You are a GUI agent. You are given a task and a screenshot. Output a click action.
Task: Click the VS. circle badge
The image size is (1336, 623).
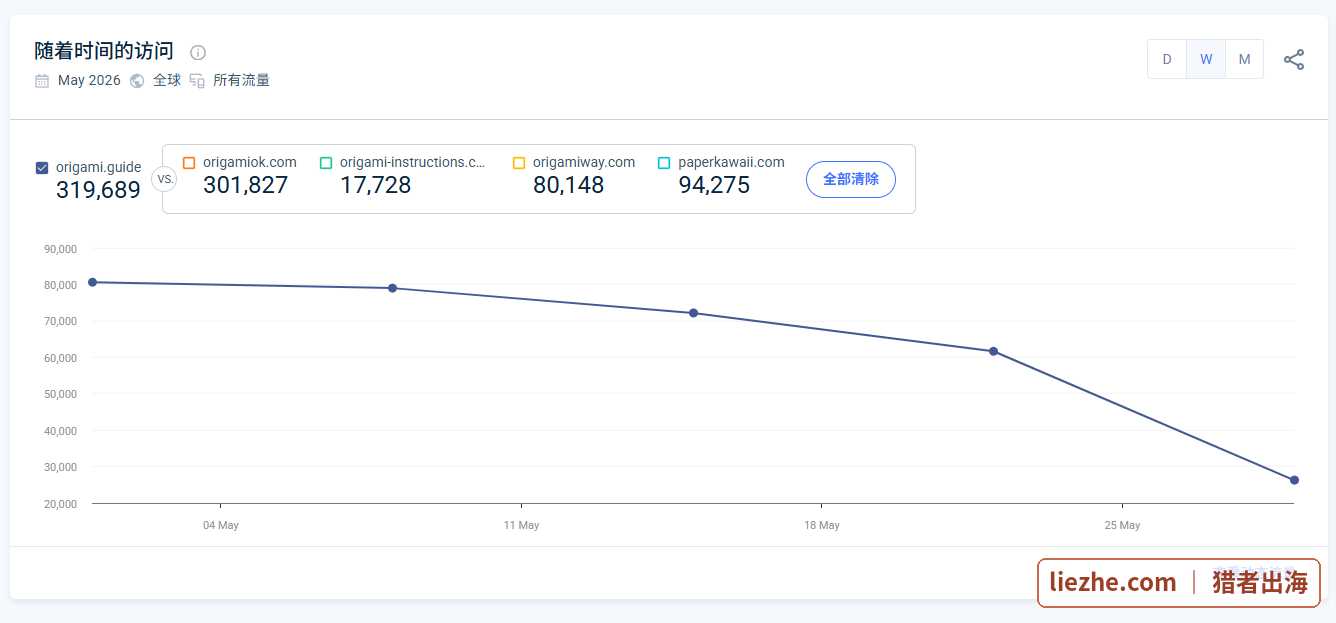click(x=164, y=179)
